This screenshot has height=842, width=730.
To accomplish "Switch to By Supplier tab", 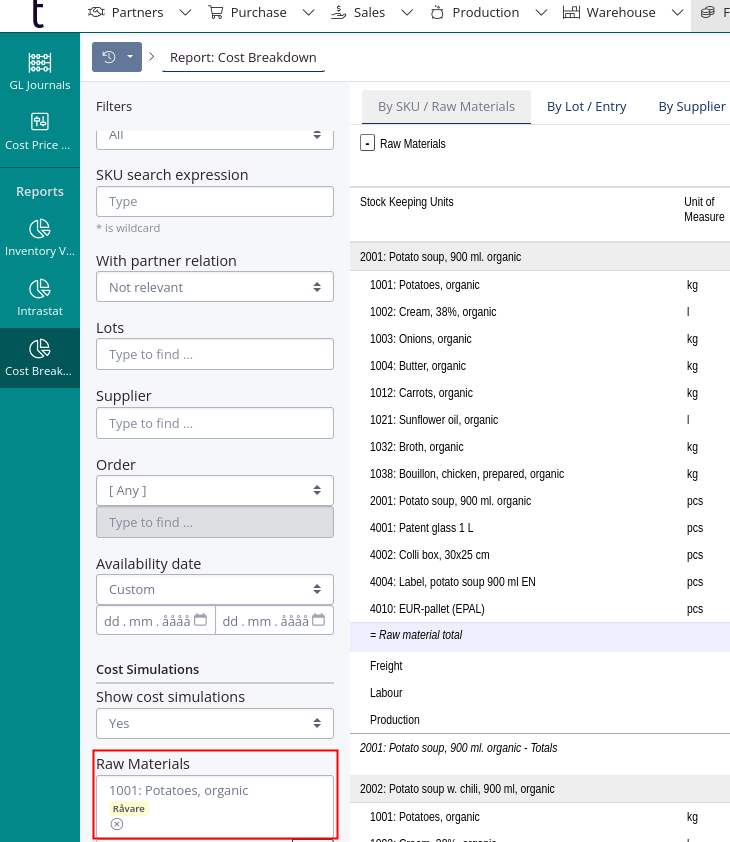I will click(x=692, y=106).
